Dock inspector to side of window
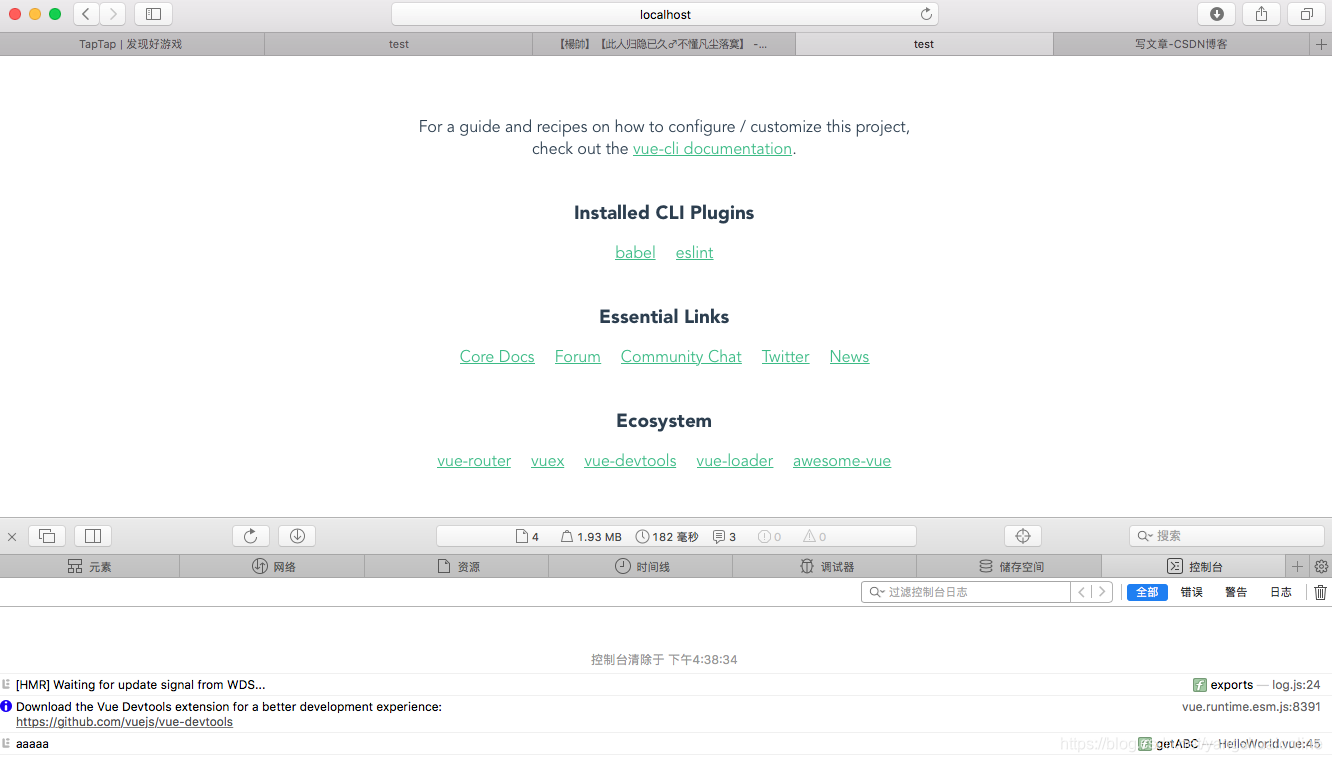 (x=93, y=536)
